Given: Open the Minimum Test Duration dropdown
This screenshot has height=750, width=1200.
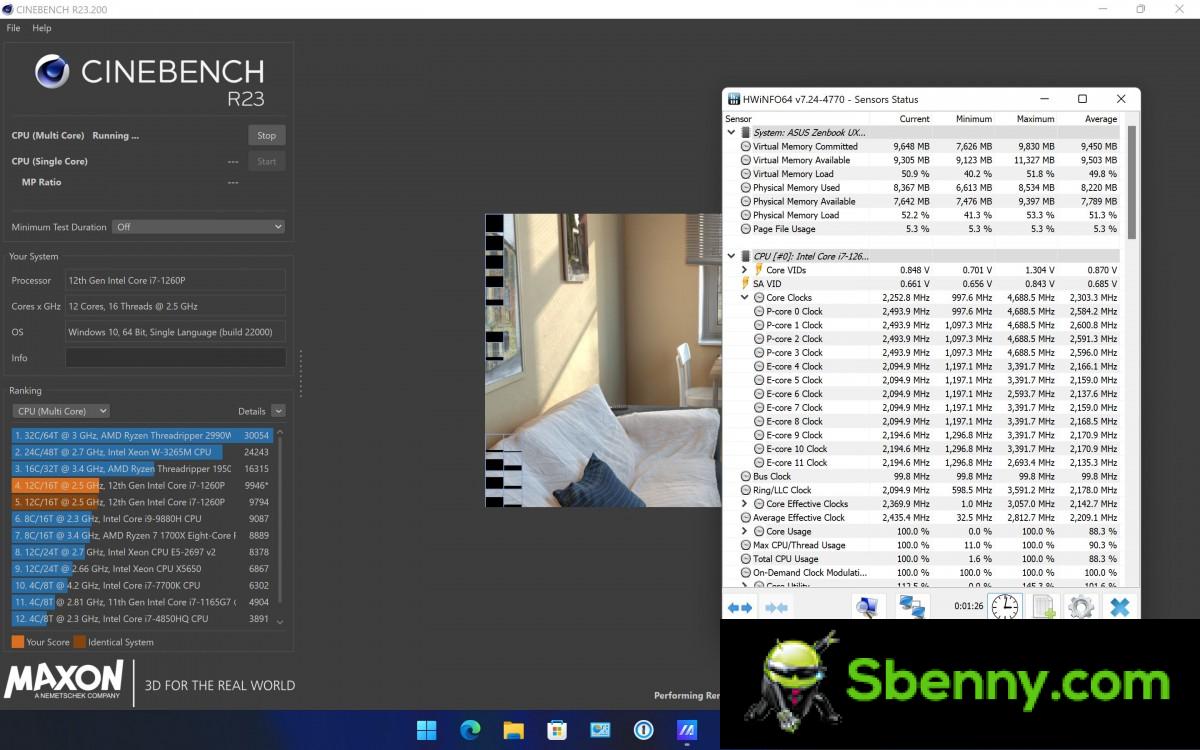Looking at the screenshot, I should pyautogui.click(x=199, y=227).
